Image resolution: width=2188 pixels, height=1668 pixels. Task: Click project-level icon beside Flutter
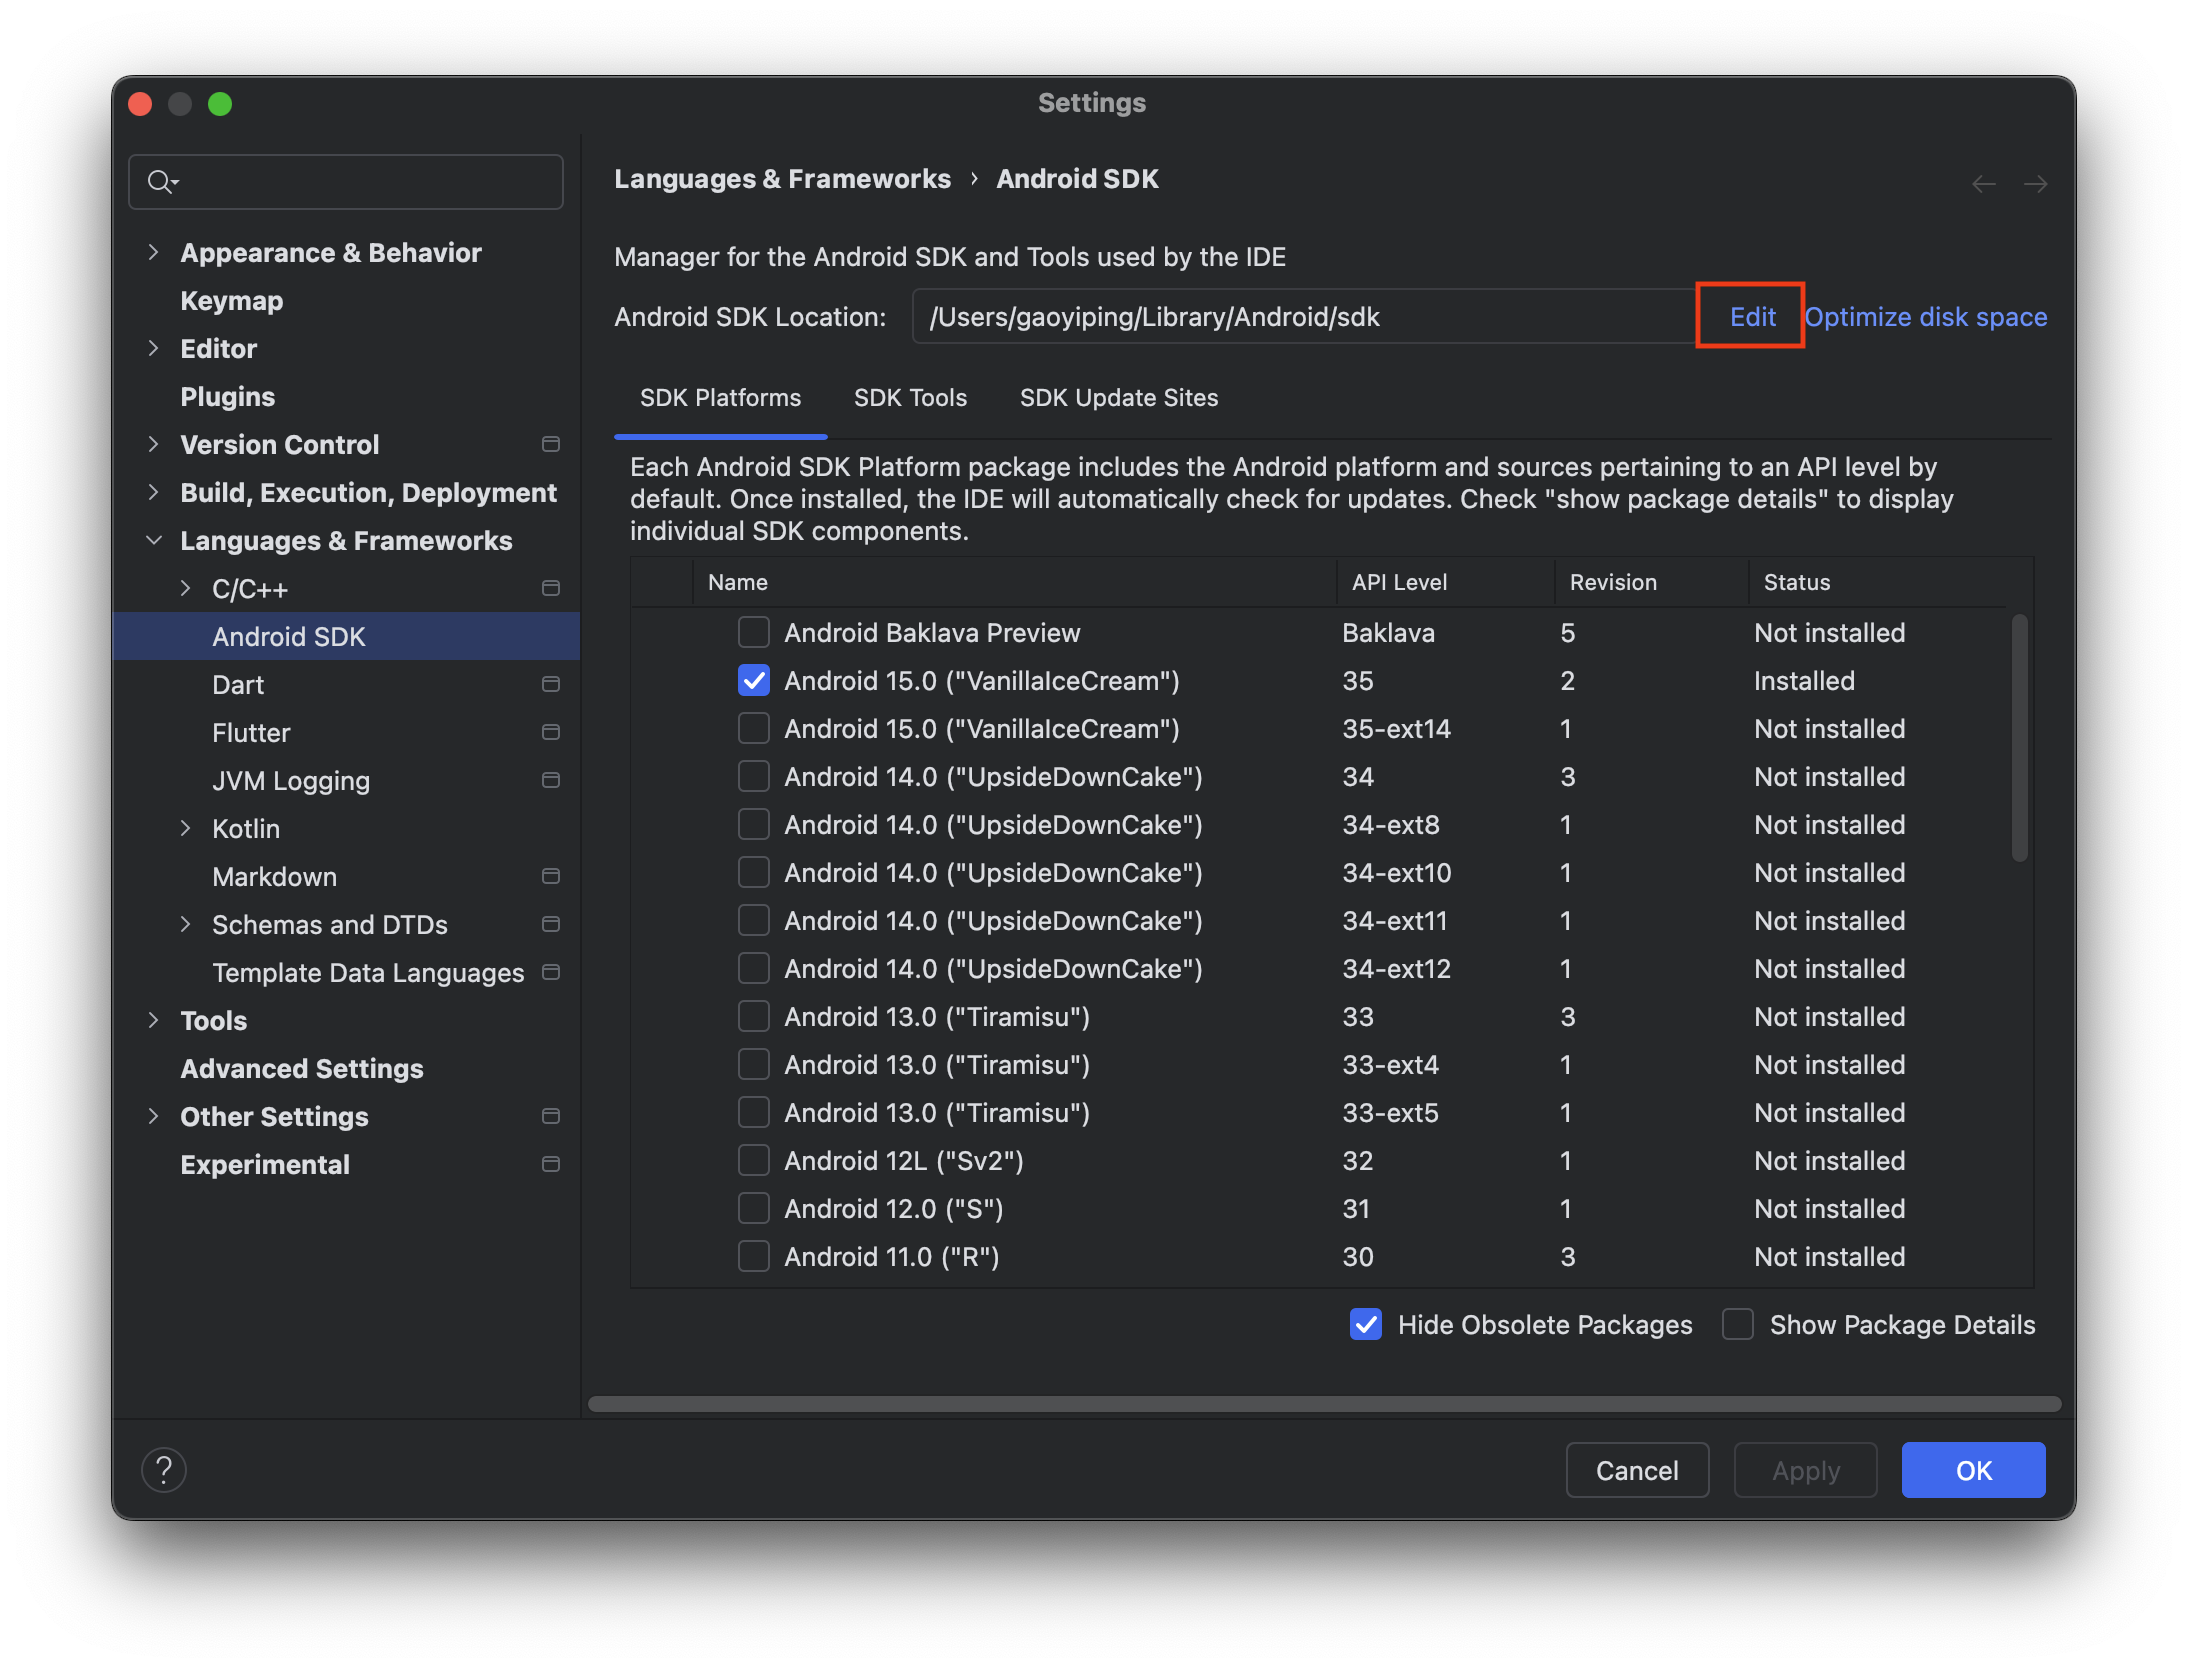[x=550, y=732]
